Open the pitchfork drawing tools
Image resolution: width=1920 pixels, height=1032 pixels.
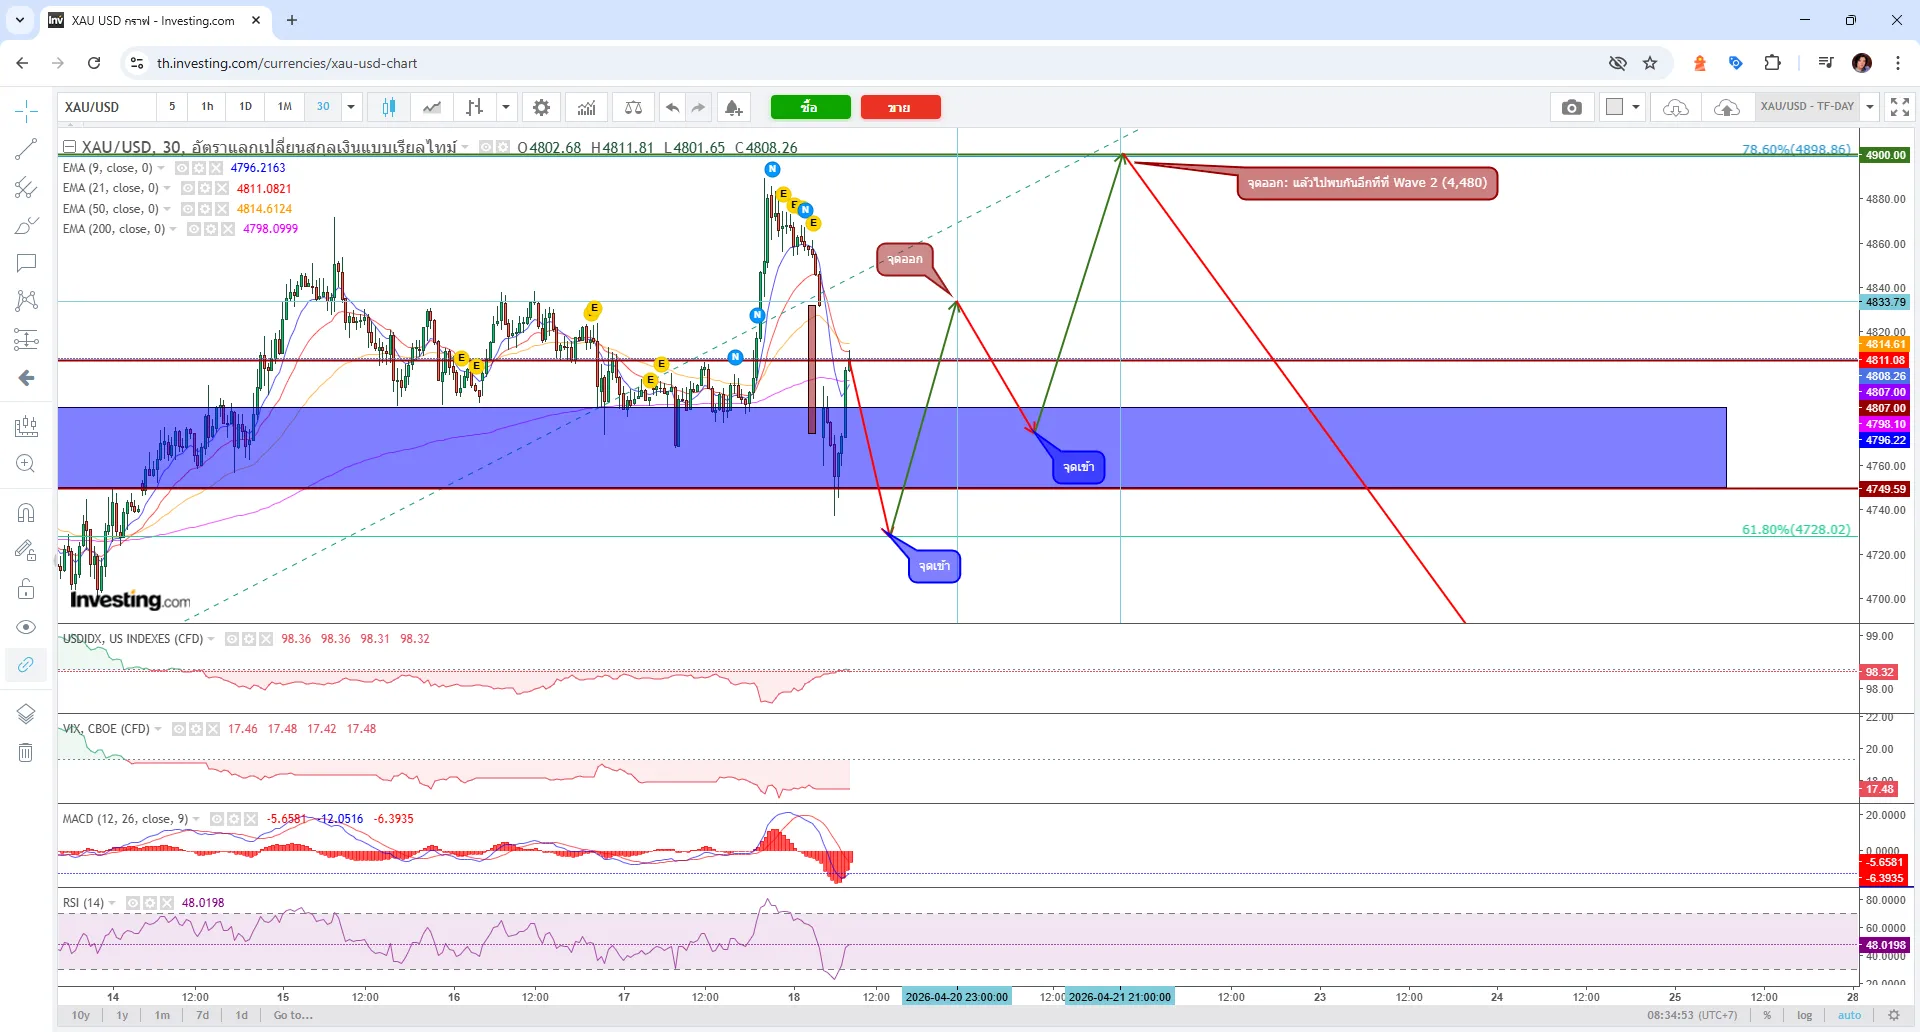pos(27,187)
